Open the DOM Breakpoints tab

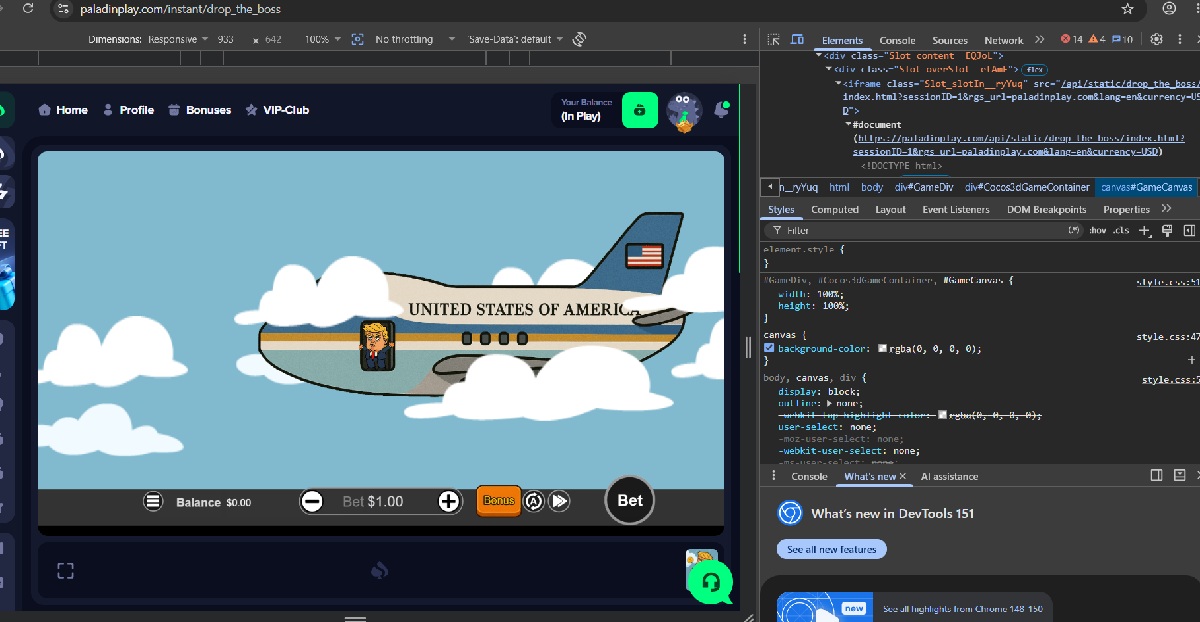(x=1046, y=210)
